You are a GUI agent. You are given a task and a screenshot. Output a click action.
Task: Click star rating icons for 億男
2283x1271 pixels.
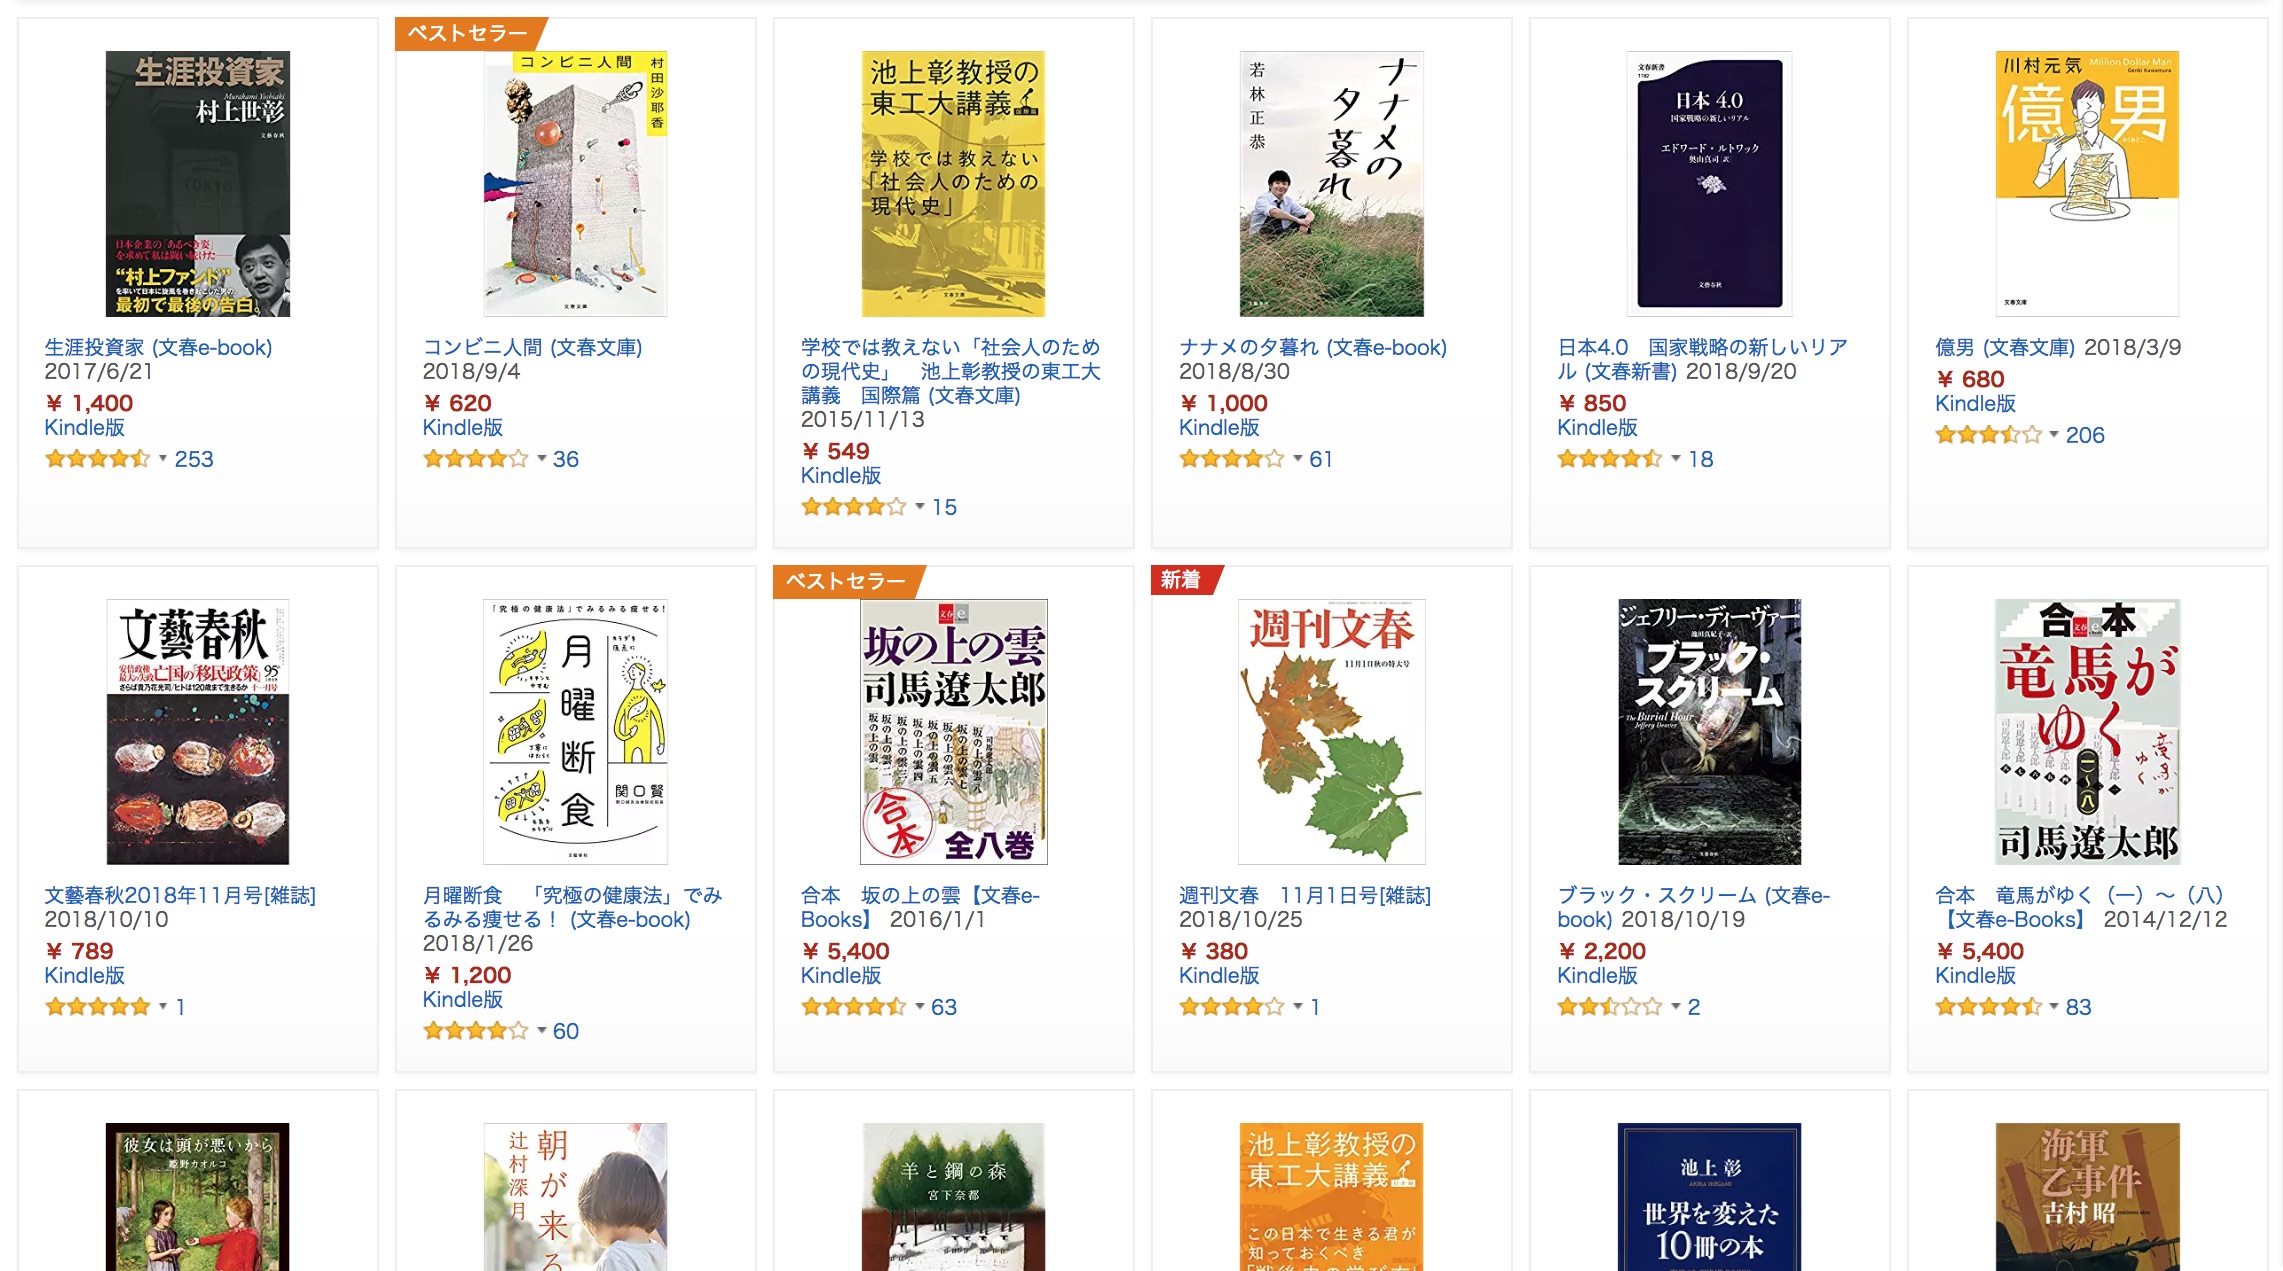click(x=1988, y=435)
